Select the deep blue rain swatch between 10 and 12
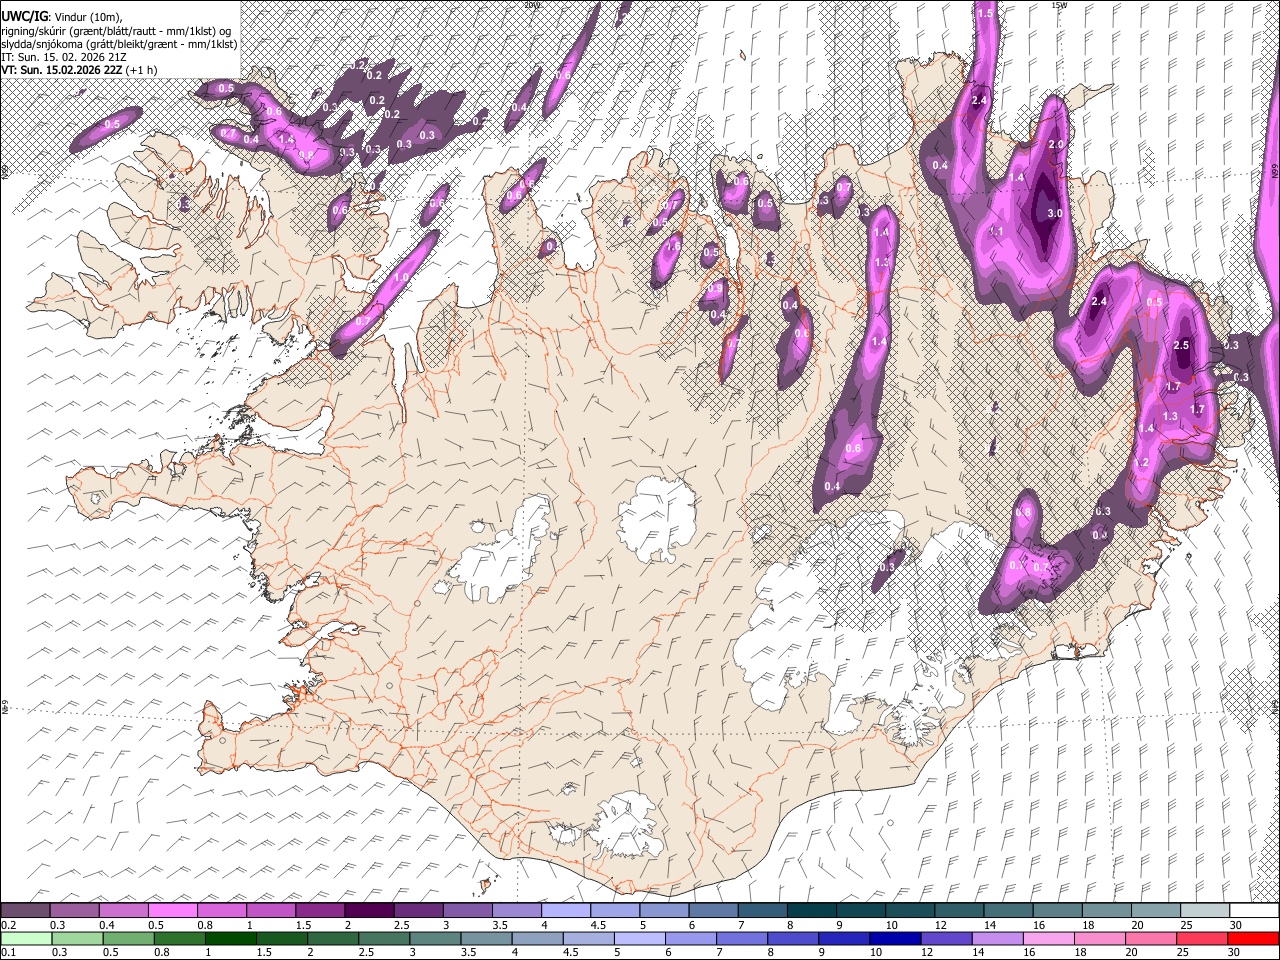1280x960 pixels. click(x=895, y=938)
